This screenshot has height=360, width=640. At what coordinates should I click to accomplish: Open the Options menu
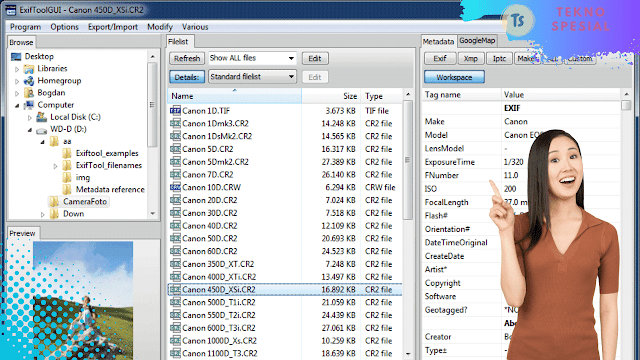click(x=64, y=27)
